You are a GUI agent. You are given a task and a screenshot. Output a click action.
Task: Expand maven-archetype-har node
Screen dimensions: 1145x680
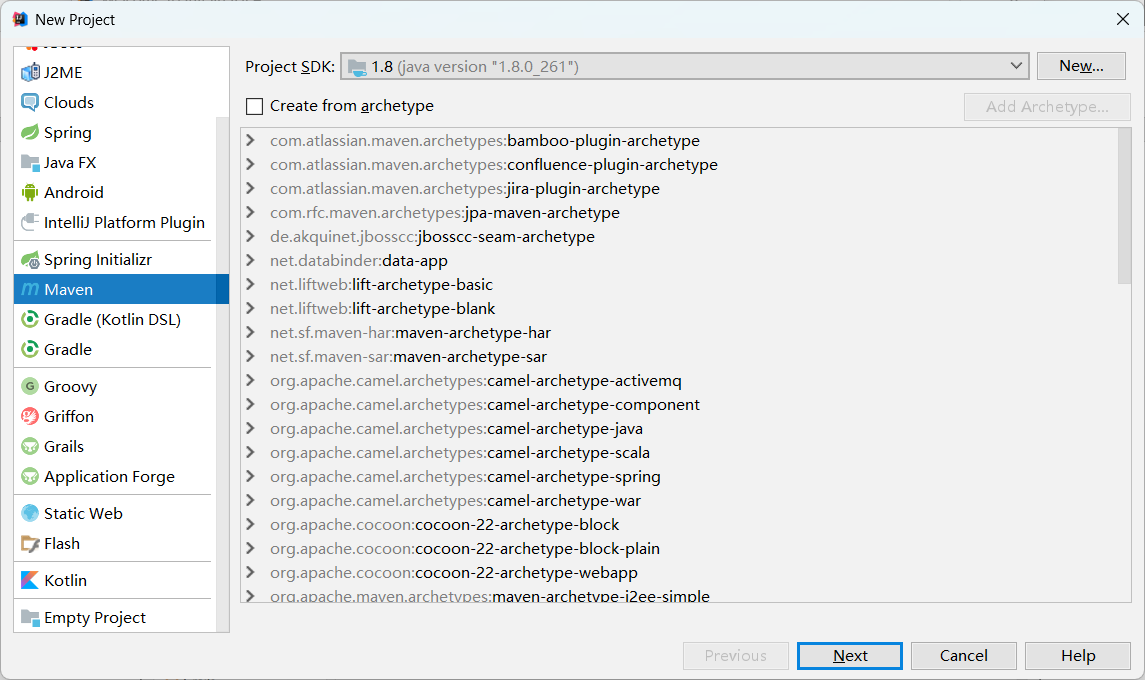tap(250, 332)
